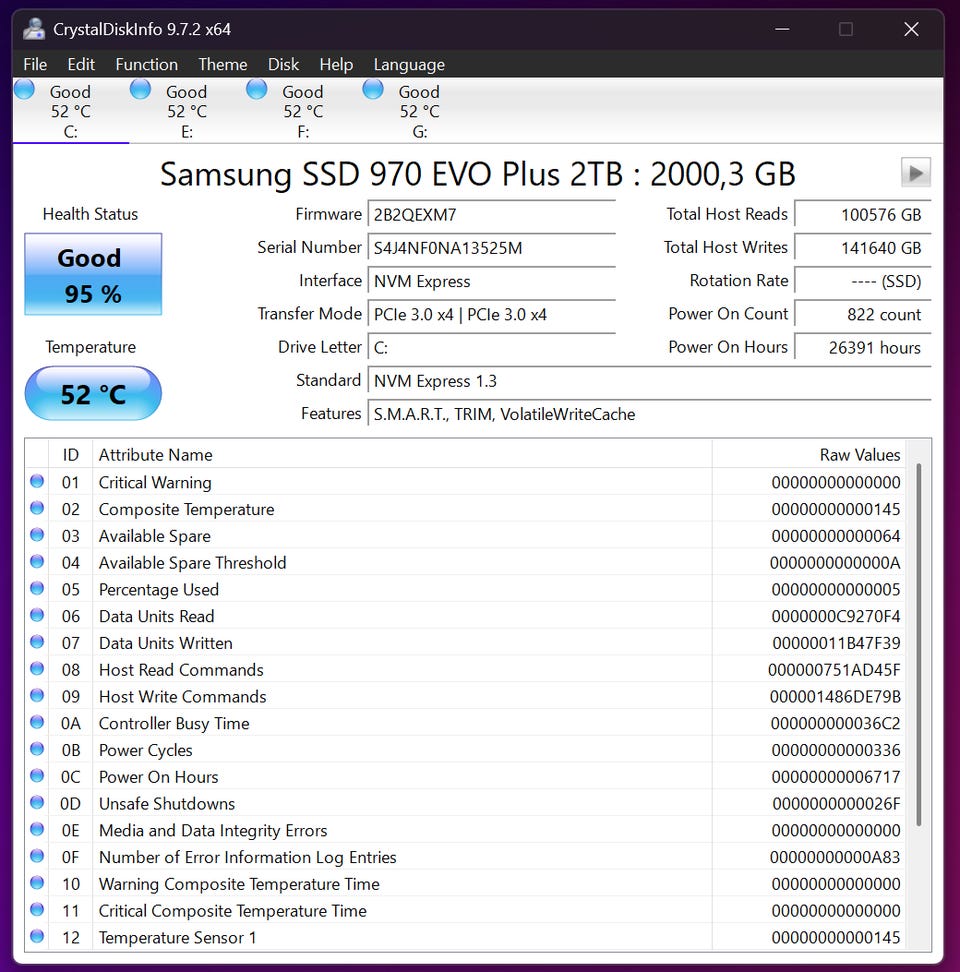960x972 pixels.
Task: Click status orb for Percentage Used row
Action: pyautogui.click(x=37, y=589)
